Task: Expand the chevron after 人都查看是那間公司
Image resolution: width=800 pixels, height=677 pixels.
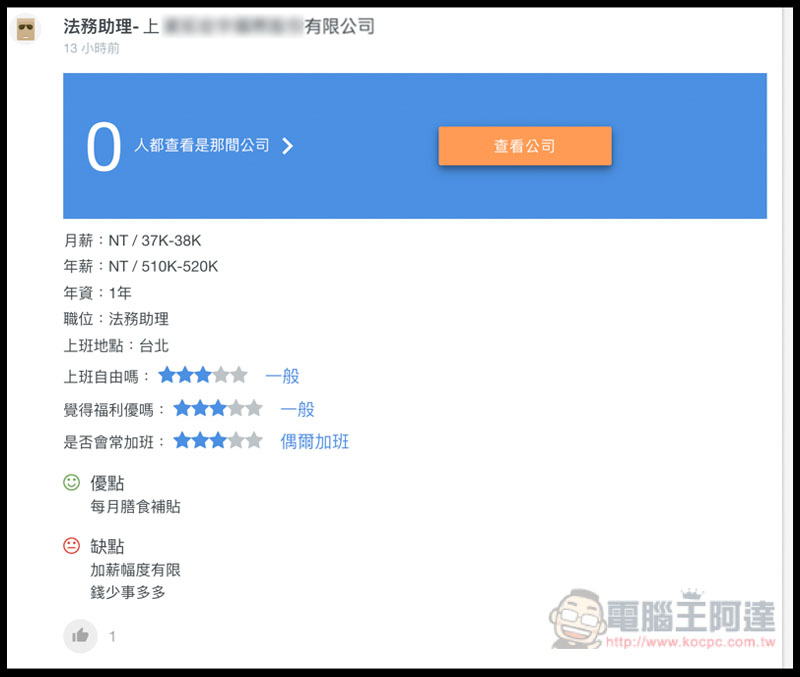Action: click(x=288, y=146)
